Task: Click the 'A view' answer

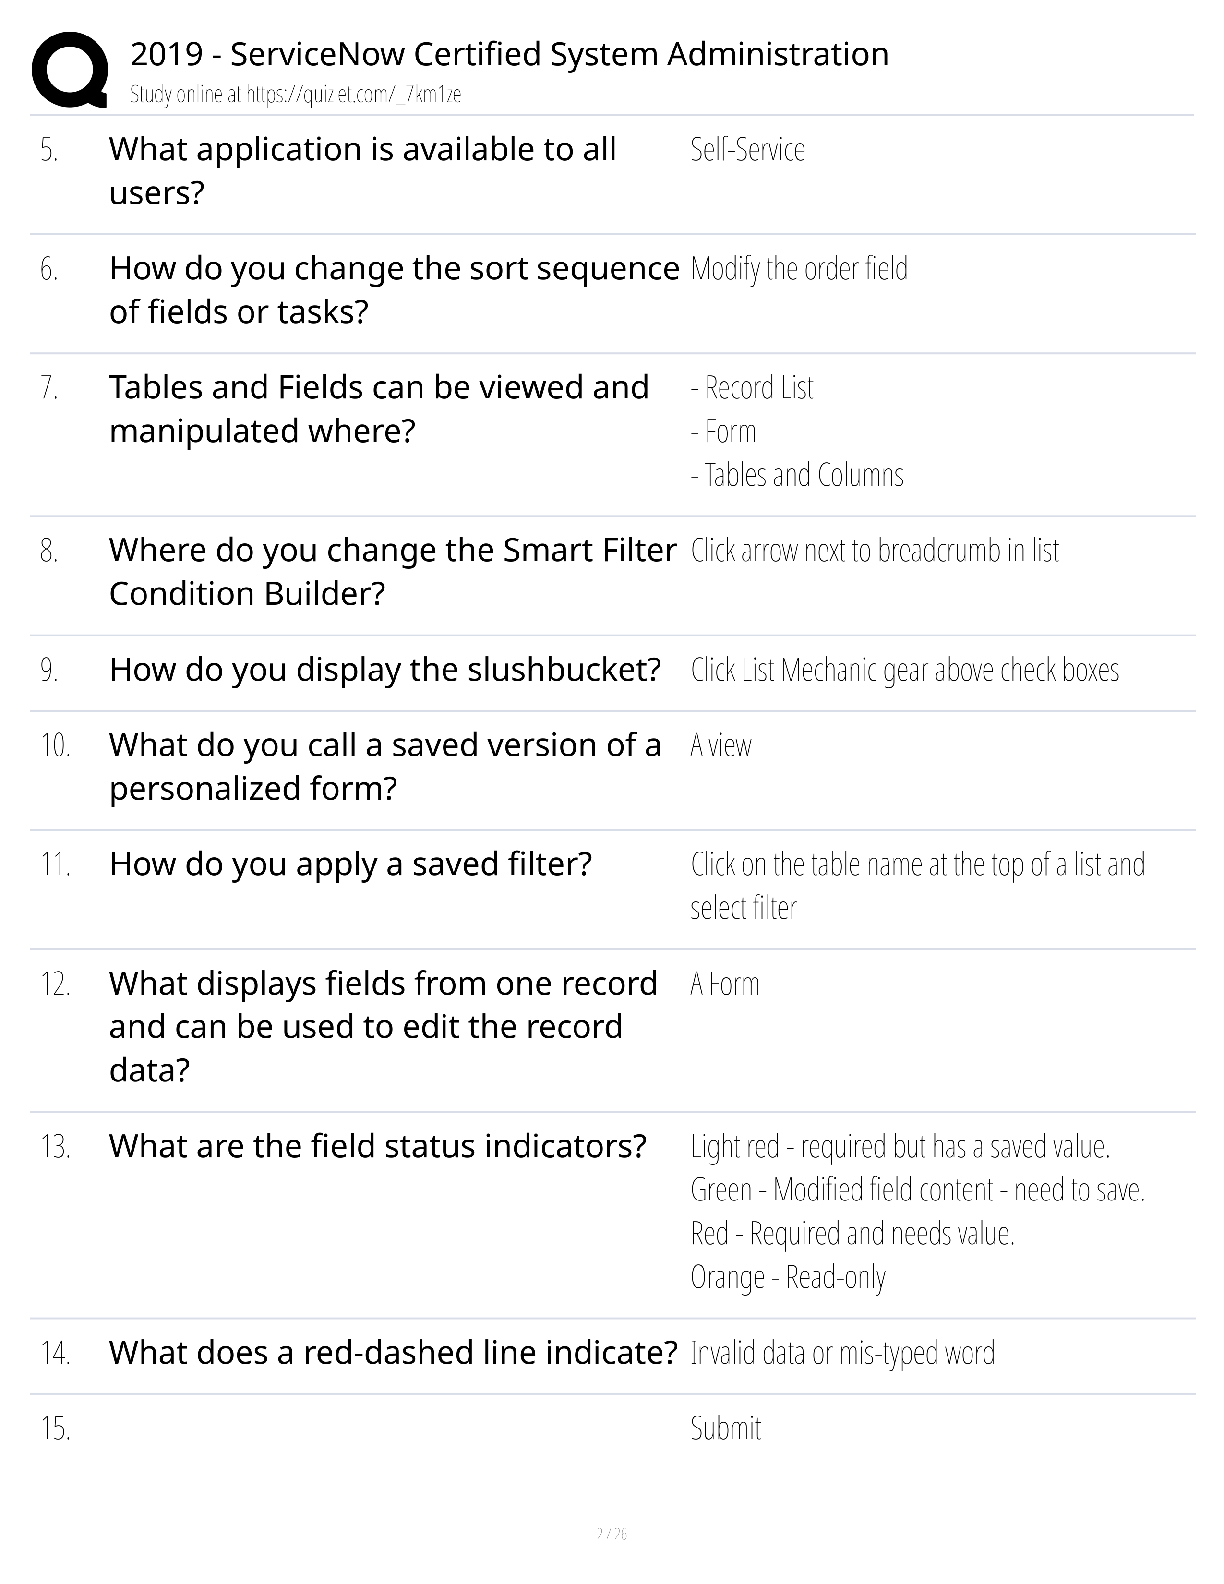Action: pyautogui.click(x=721, y=746)
